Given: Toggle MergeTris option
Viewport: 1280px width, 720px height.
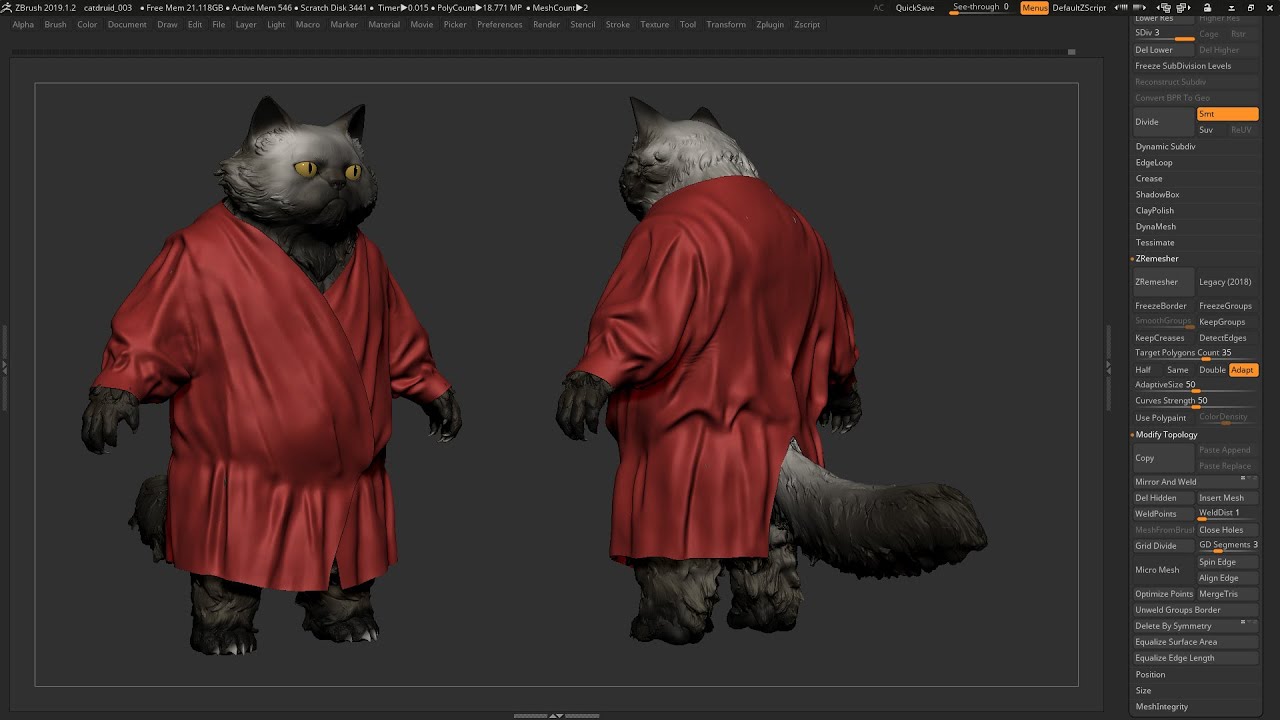Looking at the screenshot, I should click(1227, 594).
